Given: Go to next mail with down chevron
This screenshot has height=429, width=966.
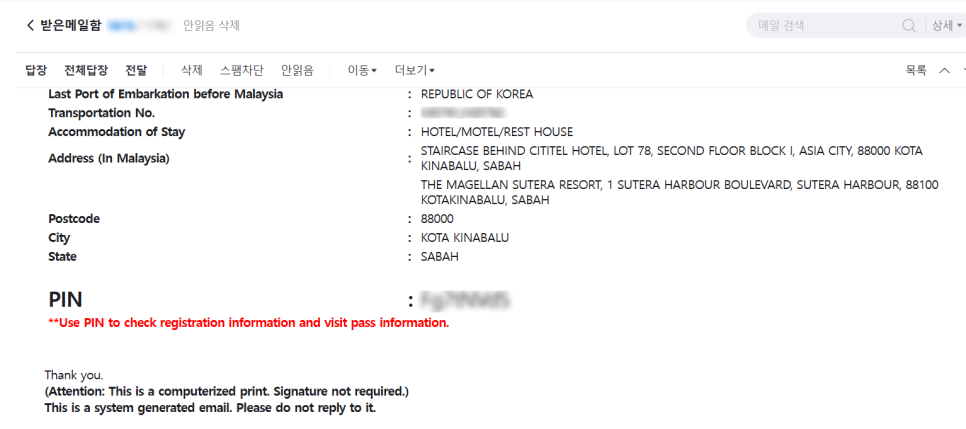Looking at the screenshot, I should [x=963, y=70].
